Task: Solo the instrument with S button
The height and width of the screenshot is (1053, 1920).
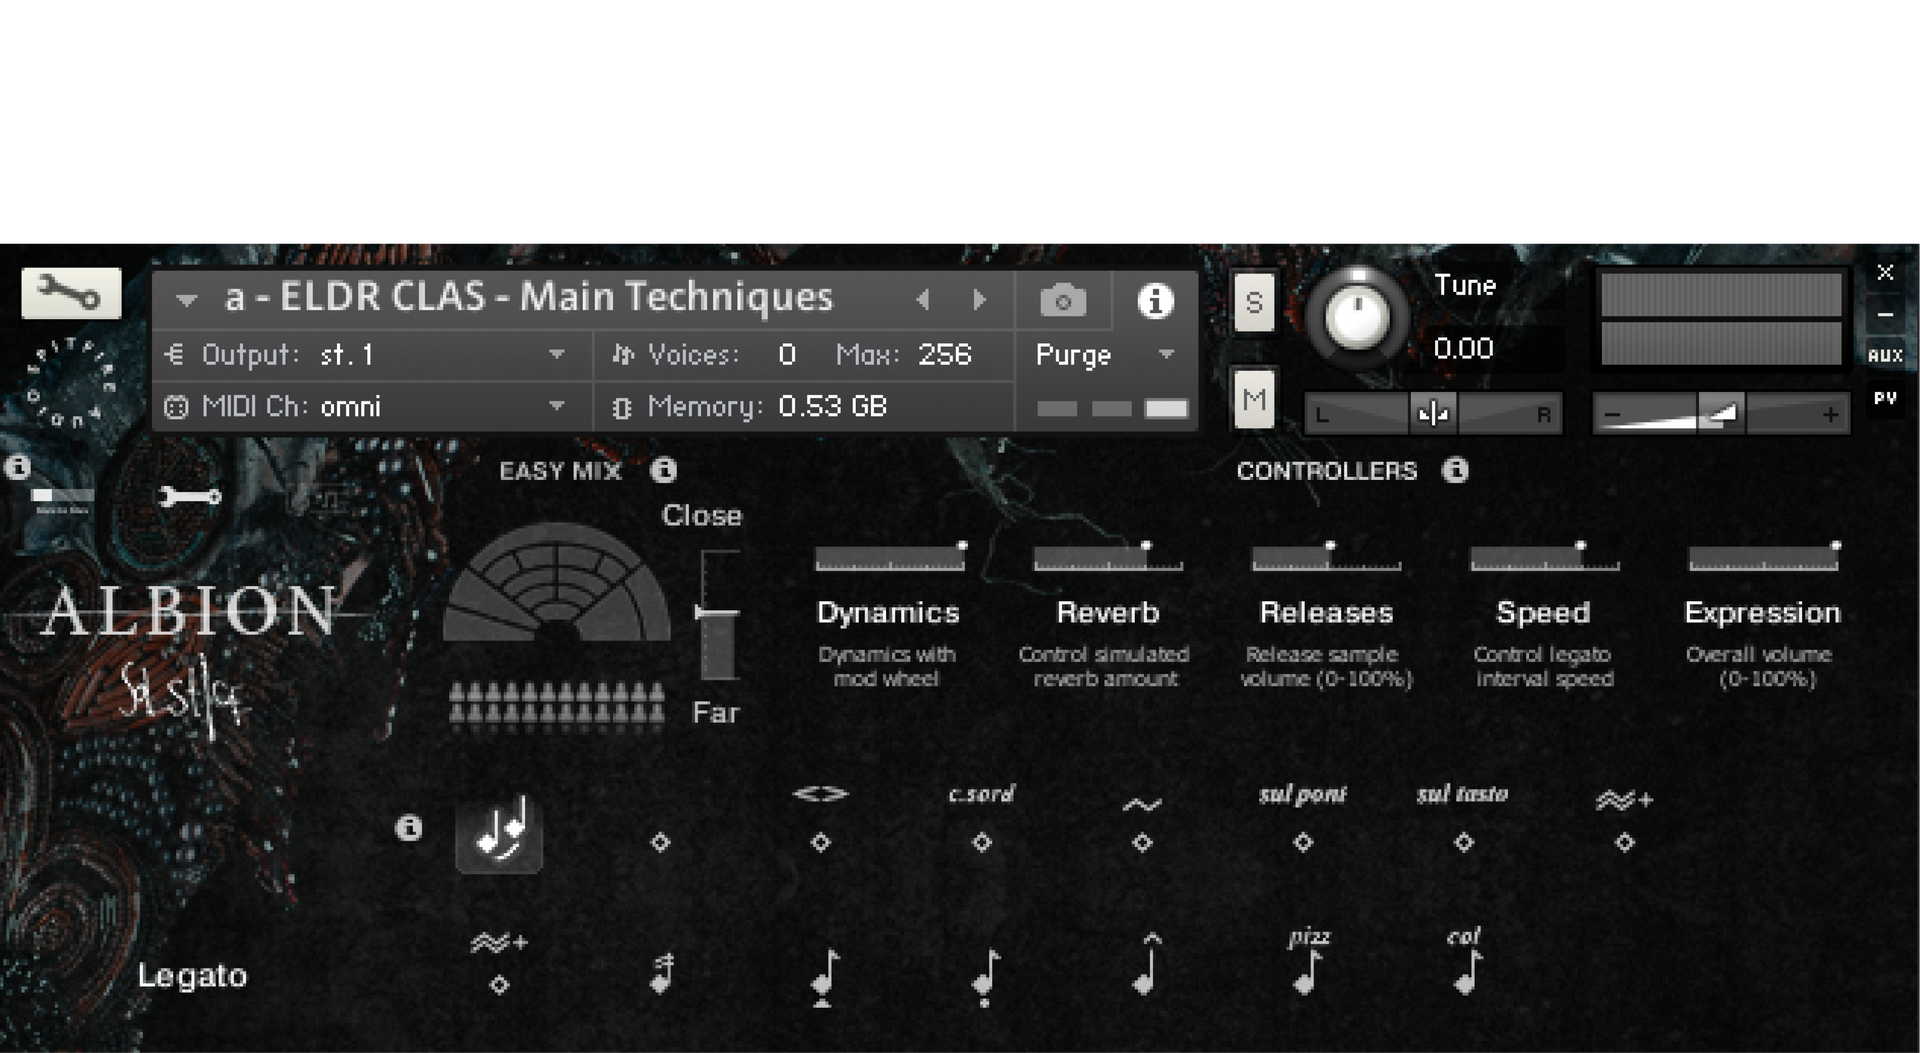Action: coord(1254,302)
